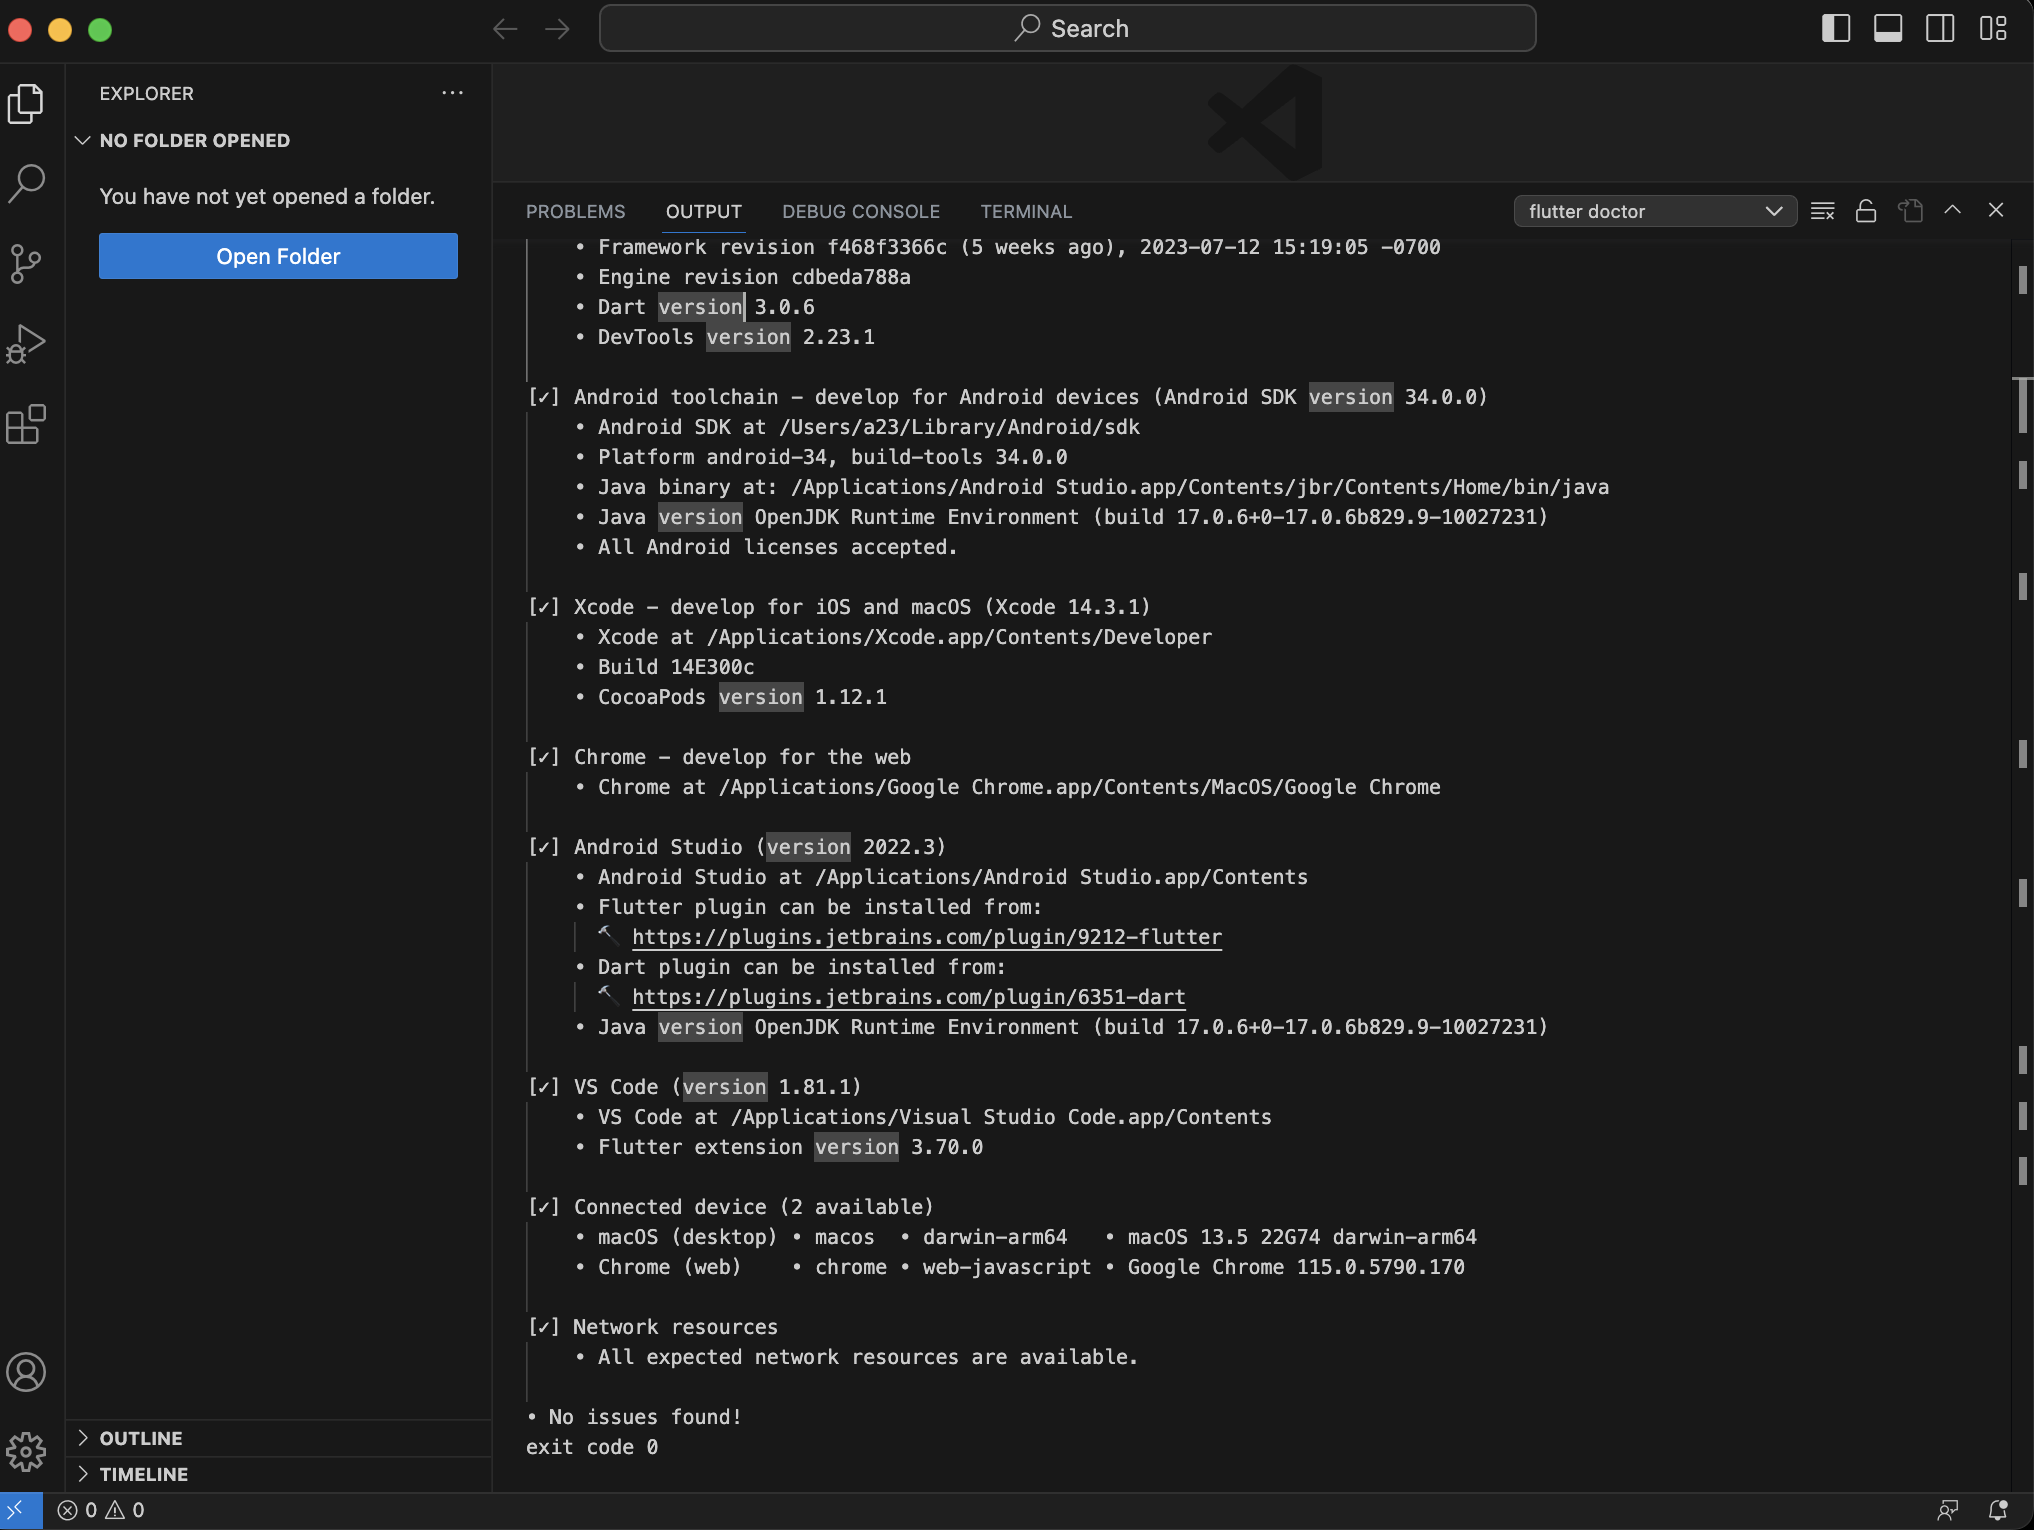Toggle the secondary side bar layout

[x=1940, y=29]
